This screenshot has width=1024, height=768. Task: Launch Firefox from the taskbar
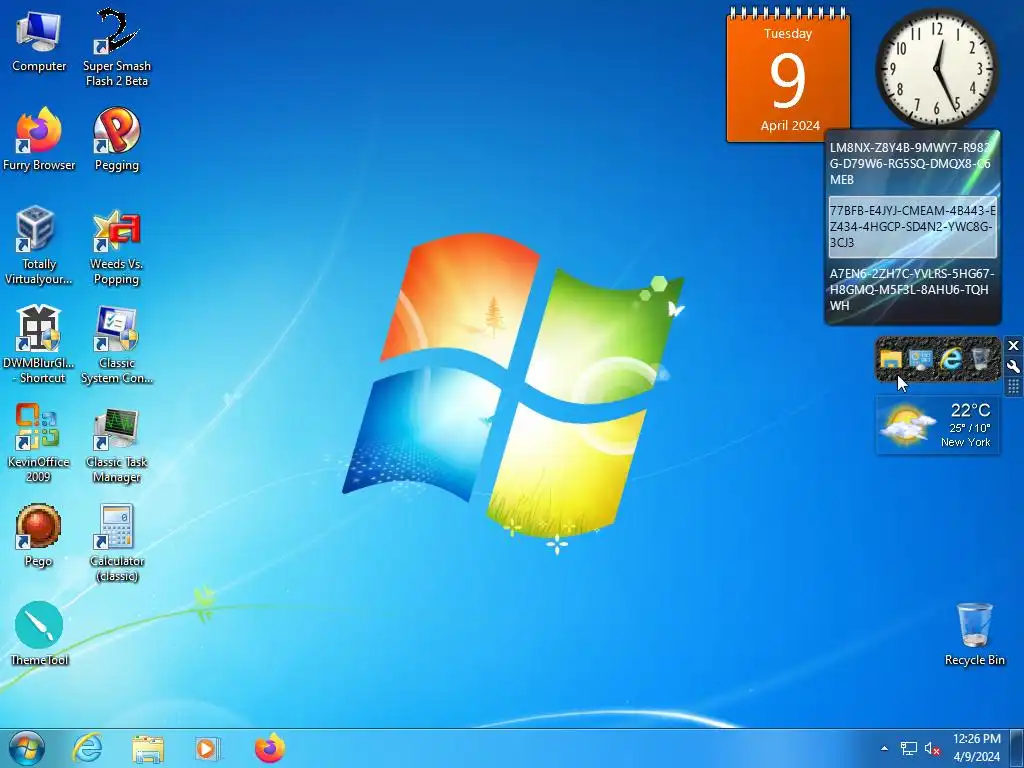point(270,748)
